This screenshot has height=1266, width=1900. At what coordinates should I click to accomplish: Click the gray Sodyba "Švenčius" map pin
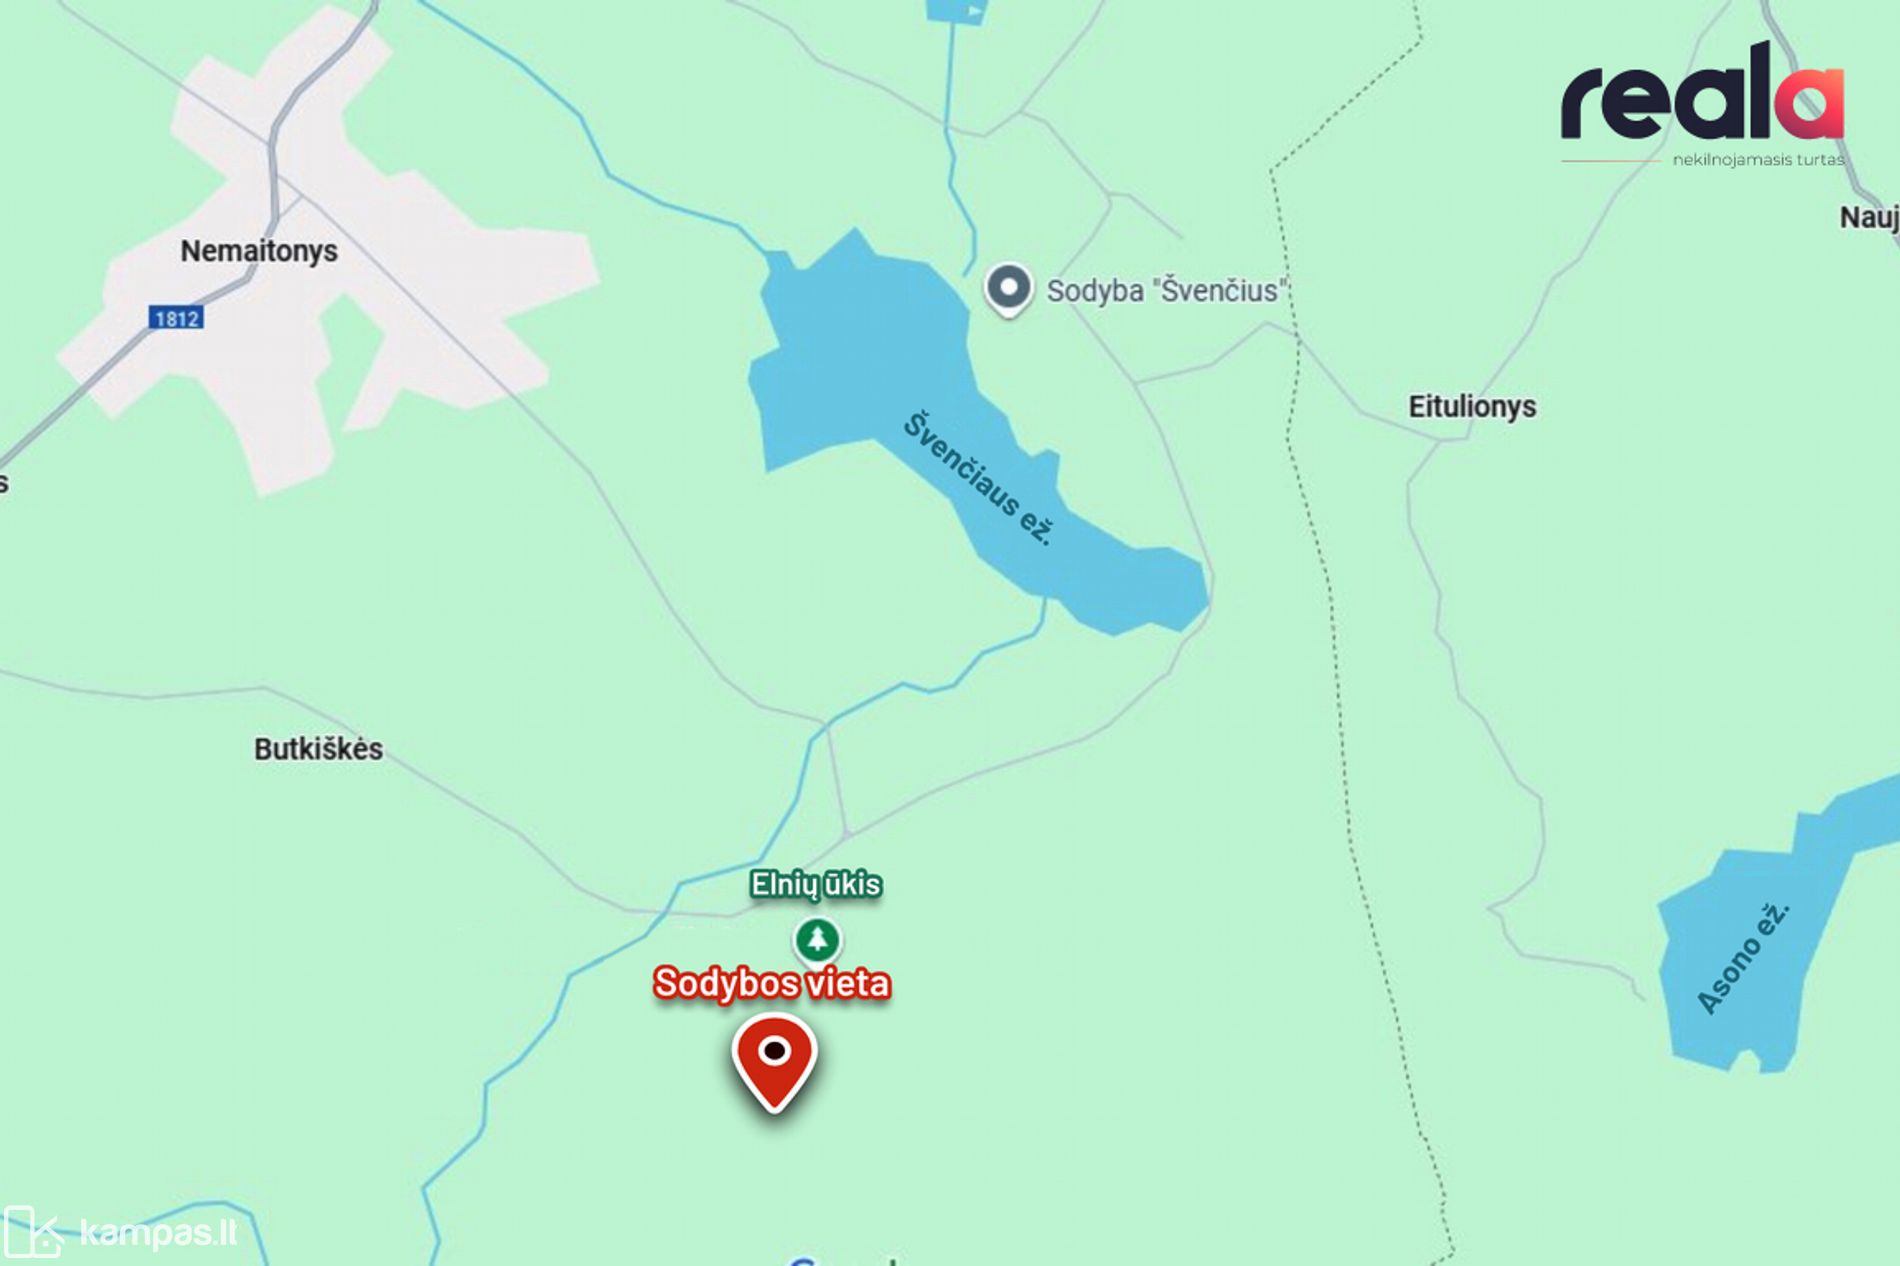(x=1008, y=290)
